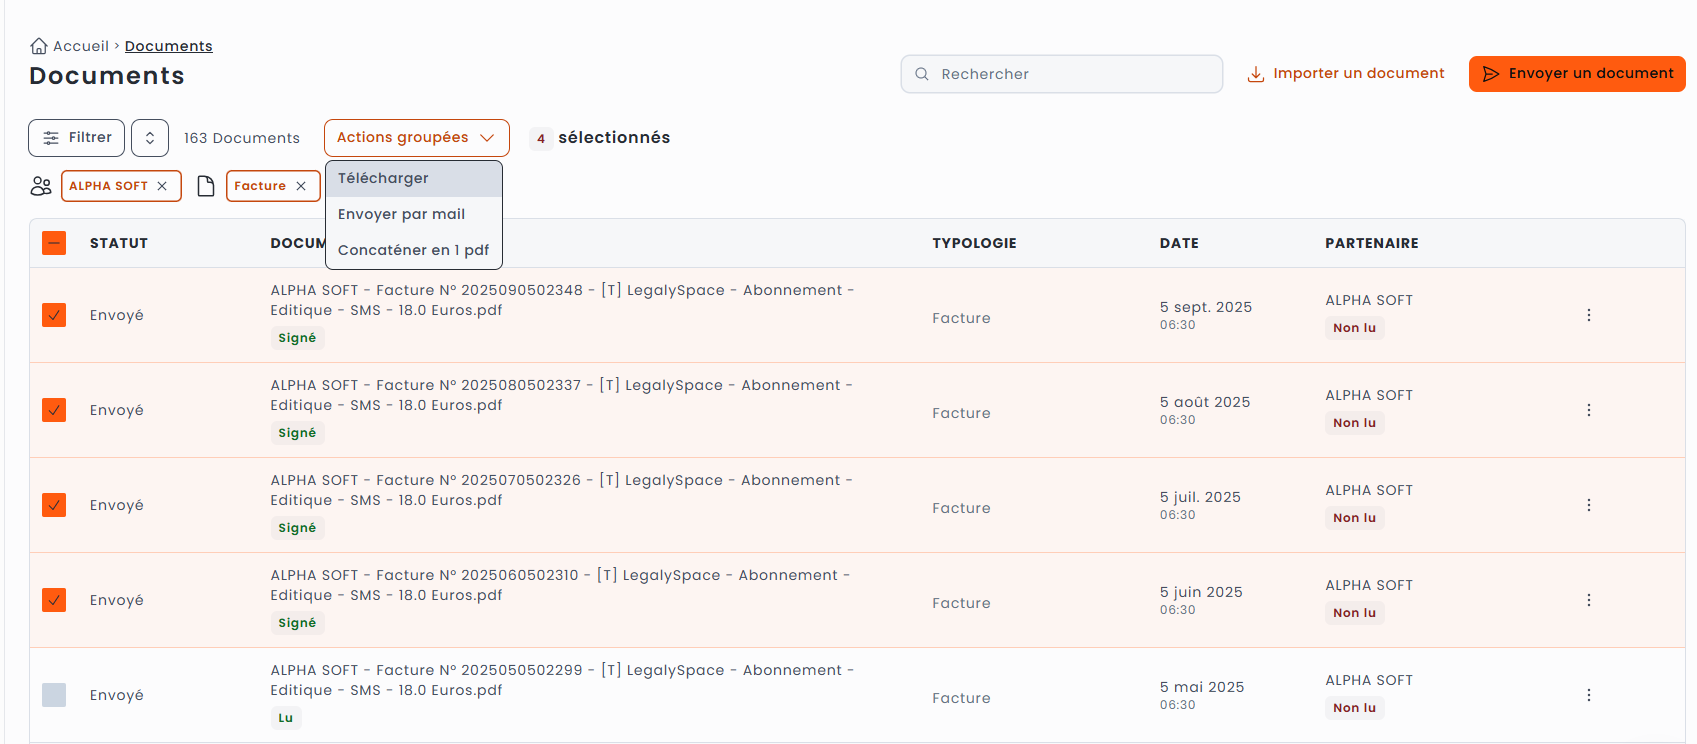Open row menu for 5 sept. 2025 invoice
The image size is (1697, 744).
click(1588, 315)
